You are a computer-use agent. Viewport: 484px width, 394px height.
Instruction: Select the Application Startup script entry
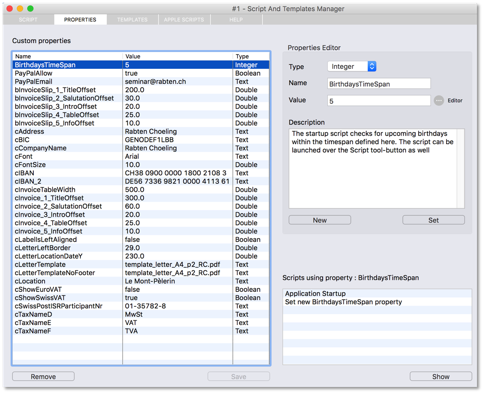[377, 294]
